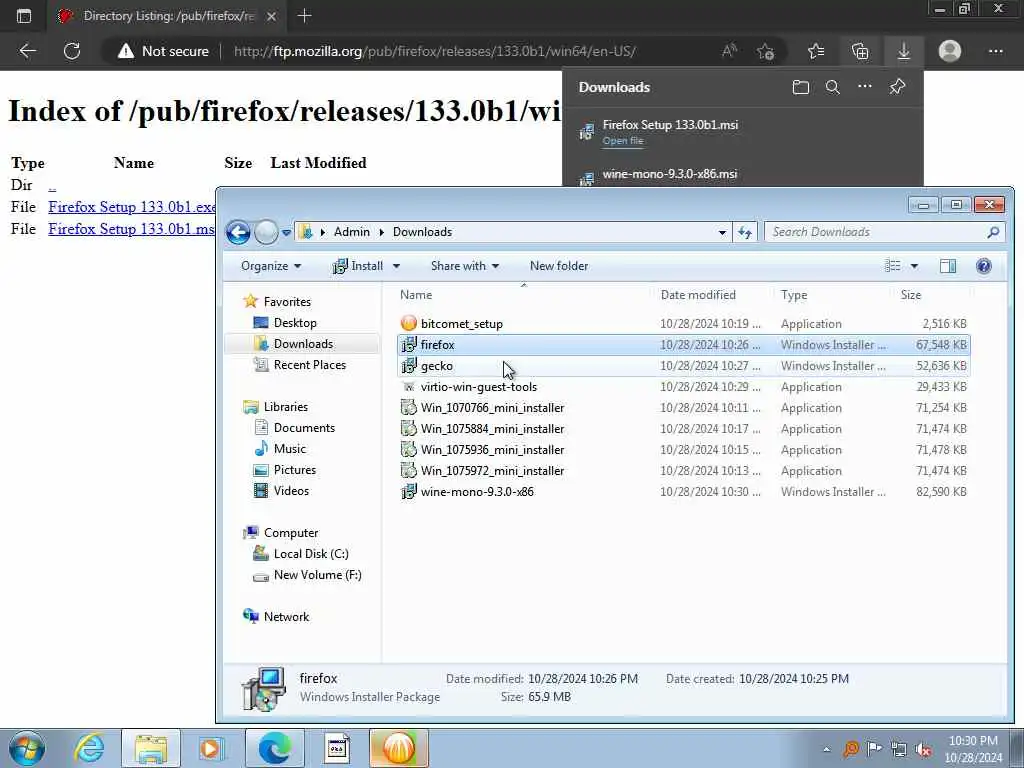Image resolution: width=1024 pixels, height=768 pixels.
Task: Open the Edge profile avatar
Action: coord(950,51)
